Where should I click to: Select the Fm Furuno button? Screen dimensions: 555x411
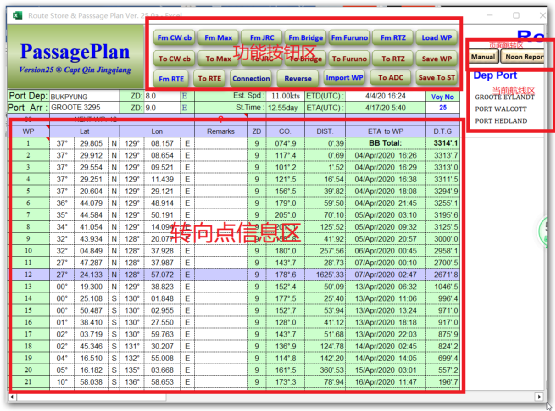click(x=349, y=38)
